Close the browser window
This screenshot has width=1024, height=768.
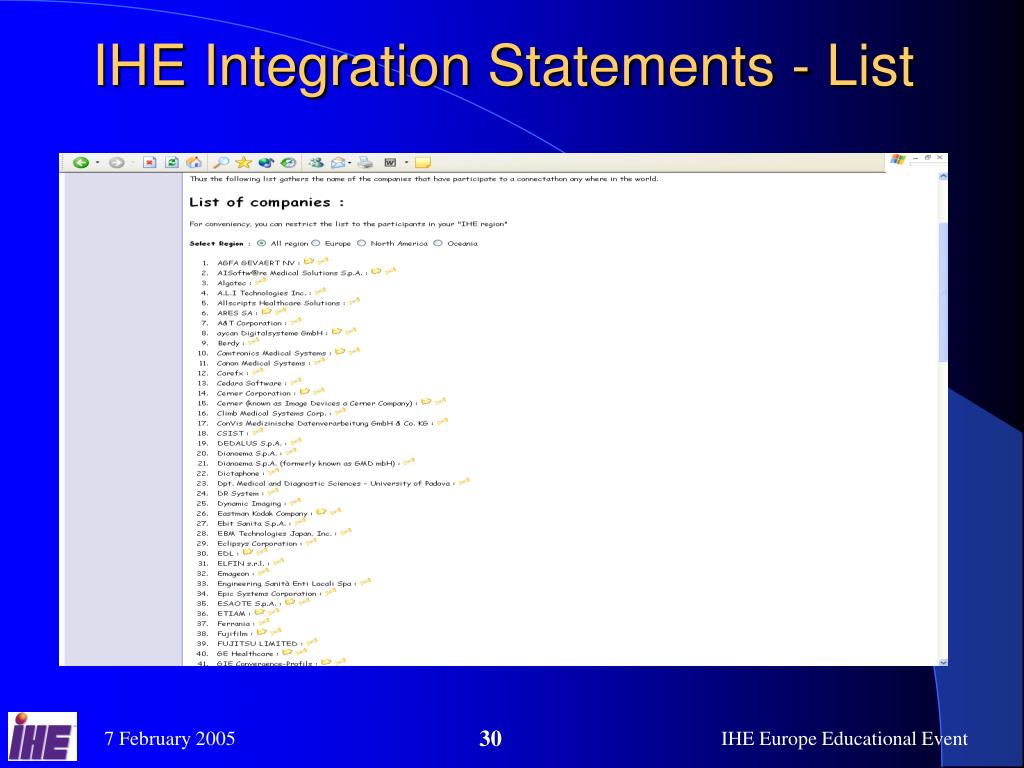click(939, 157)
